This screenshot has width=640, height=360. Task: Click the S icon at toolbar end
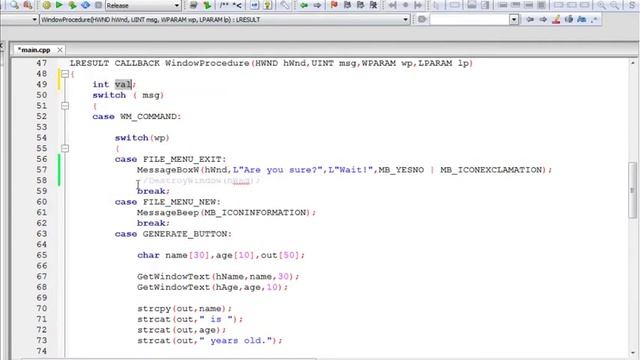(x=632, y=5)
